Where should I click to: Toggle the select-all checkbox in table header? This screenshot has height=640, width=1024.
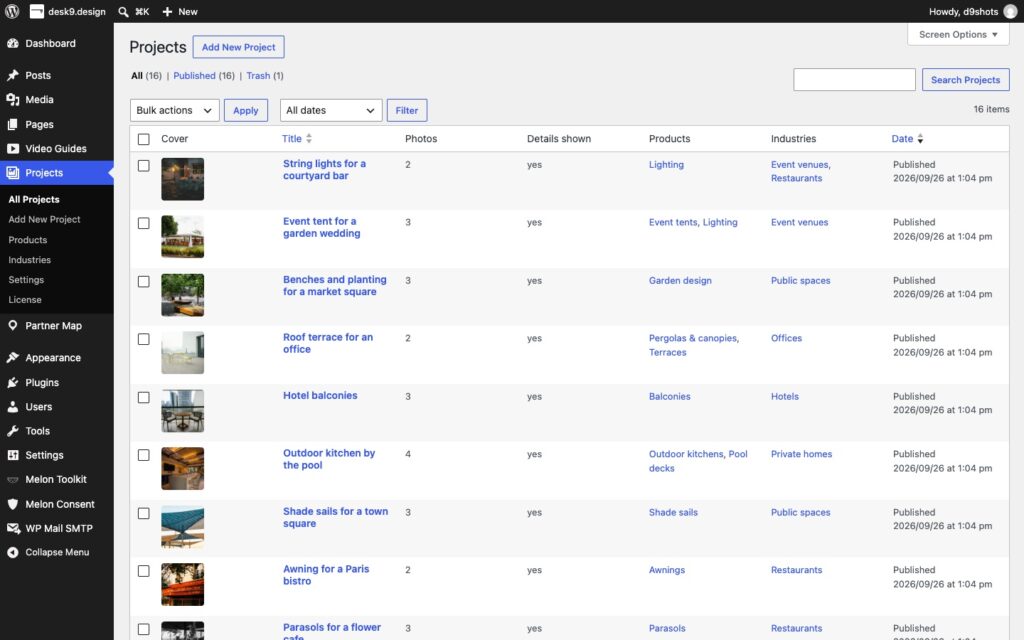point(144,139)
